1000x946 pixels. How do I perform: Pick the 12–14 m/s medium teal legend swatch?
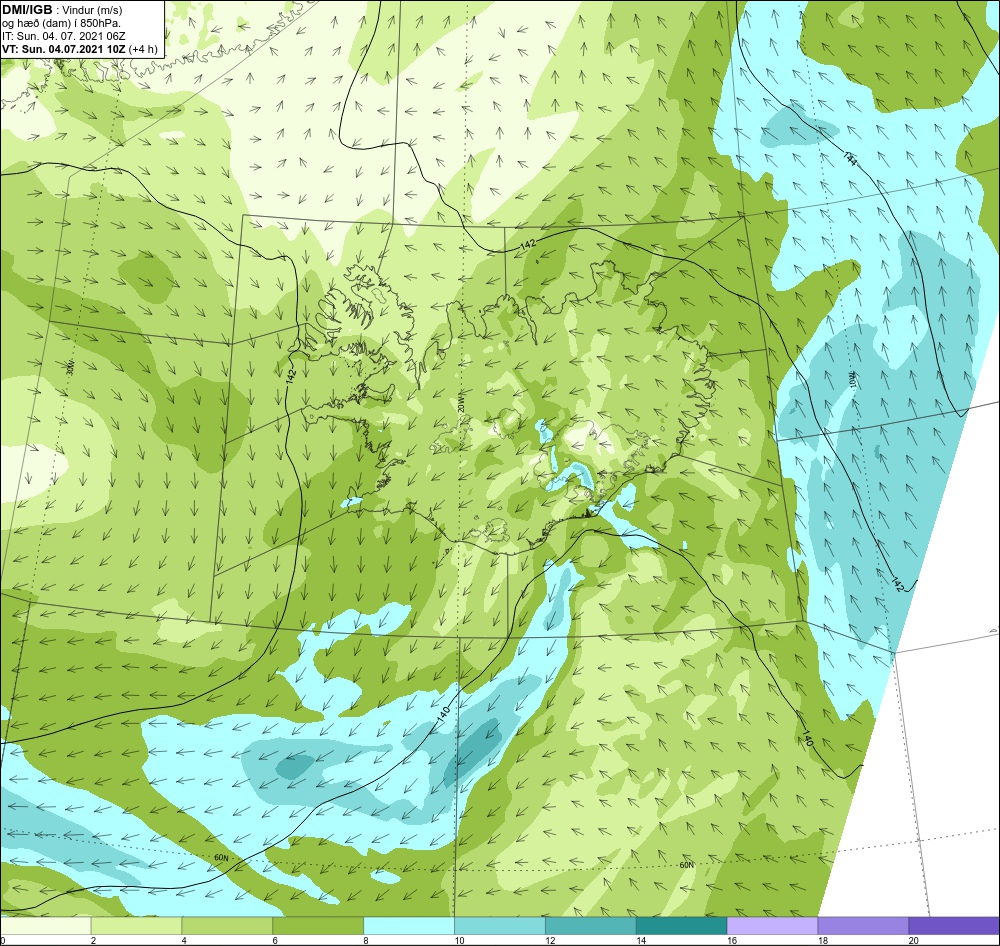click(591, 925)
